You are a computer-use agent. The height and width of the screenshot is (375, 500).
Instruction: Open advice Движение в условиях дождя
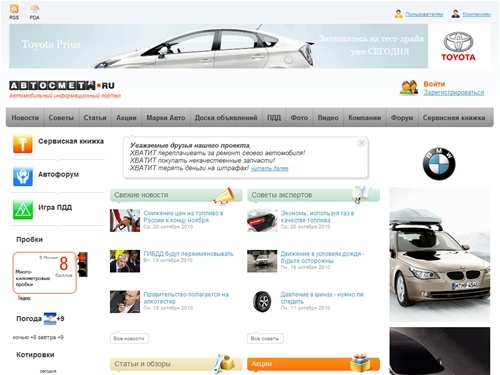tap(322, 257)
